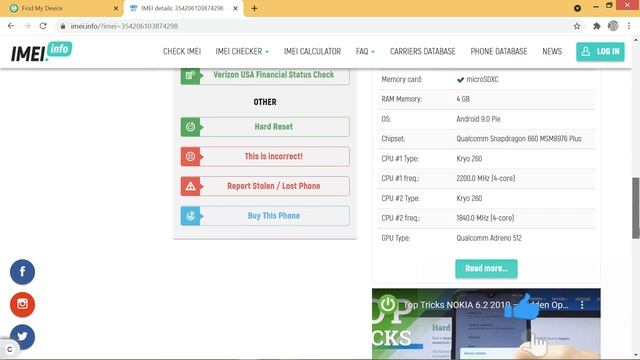Open the Instagram social button
The image size is (640, 360).
(22, 304)
